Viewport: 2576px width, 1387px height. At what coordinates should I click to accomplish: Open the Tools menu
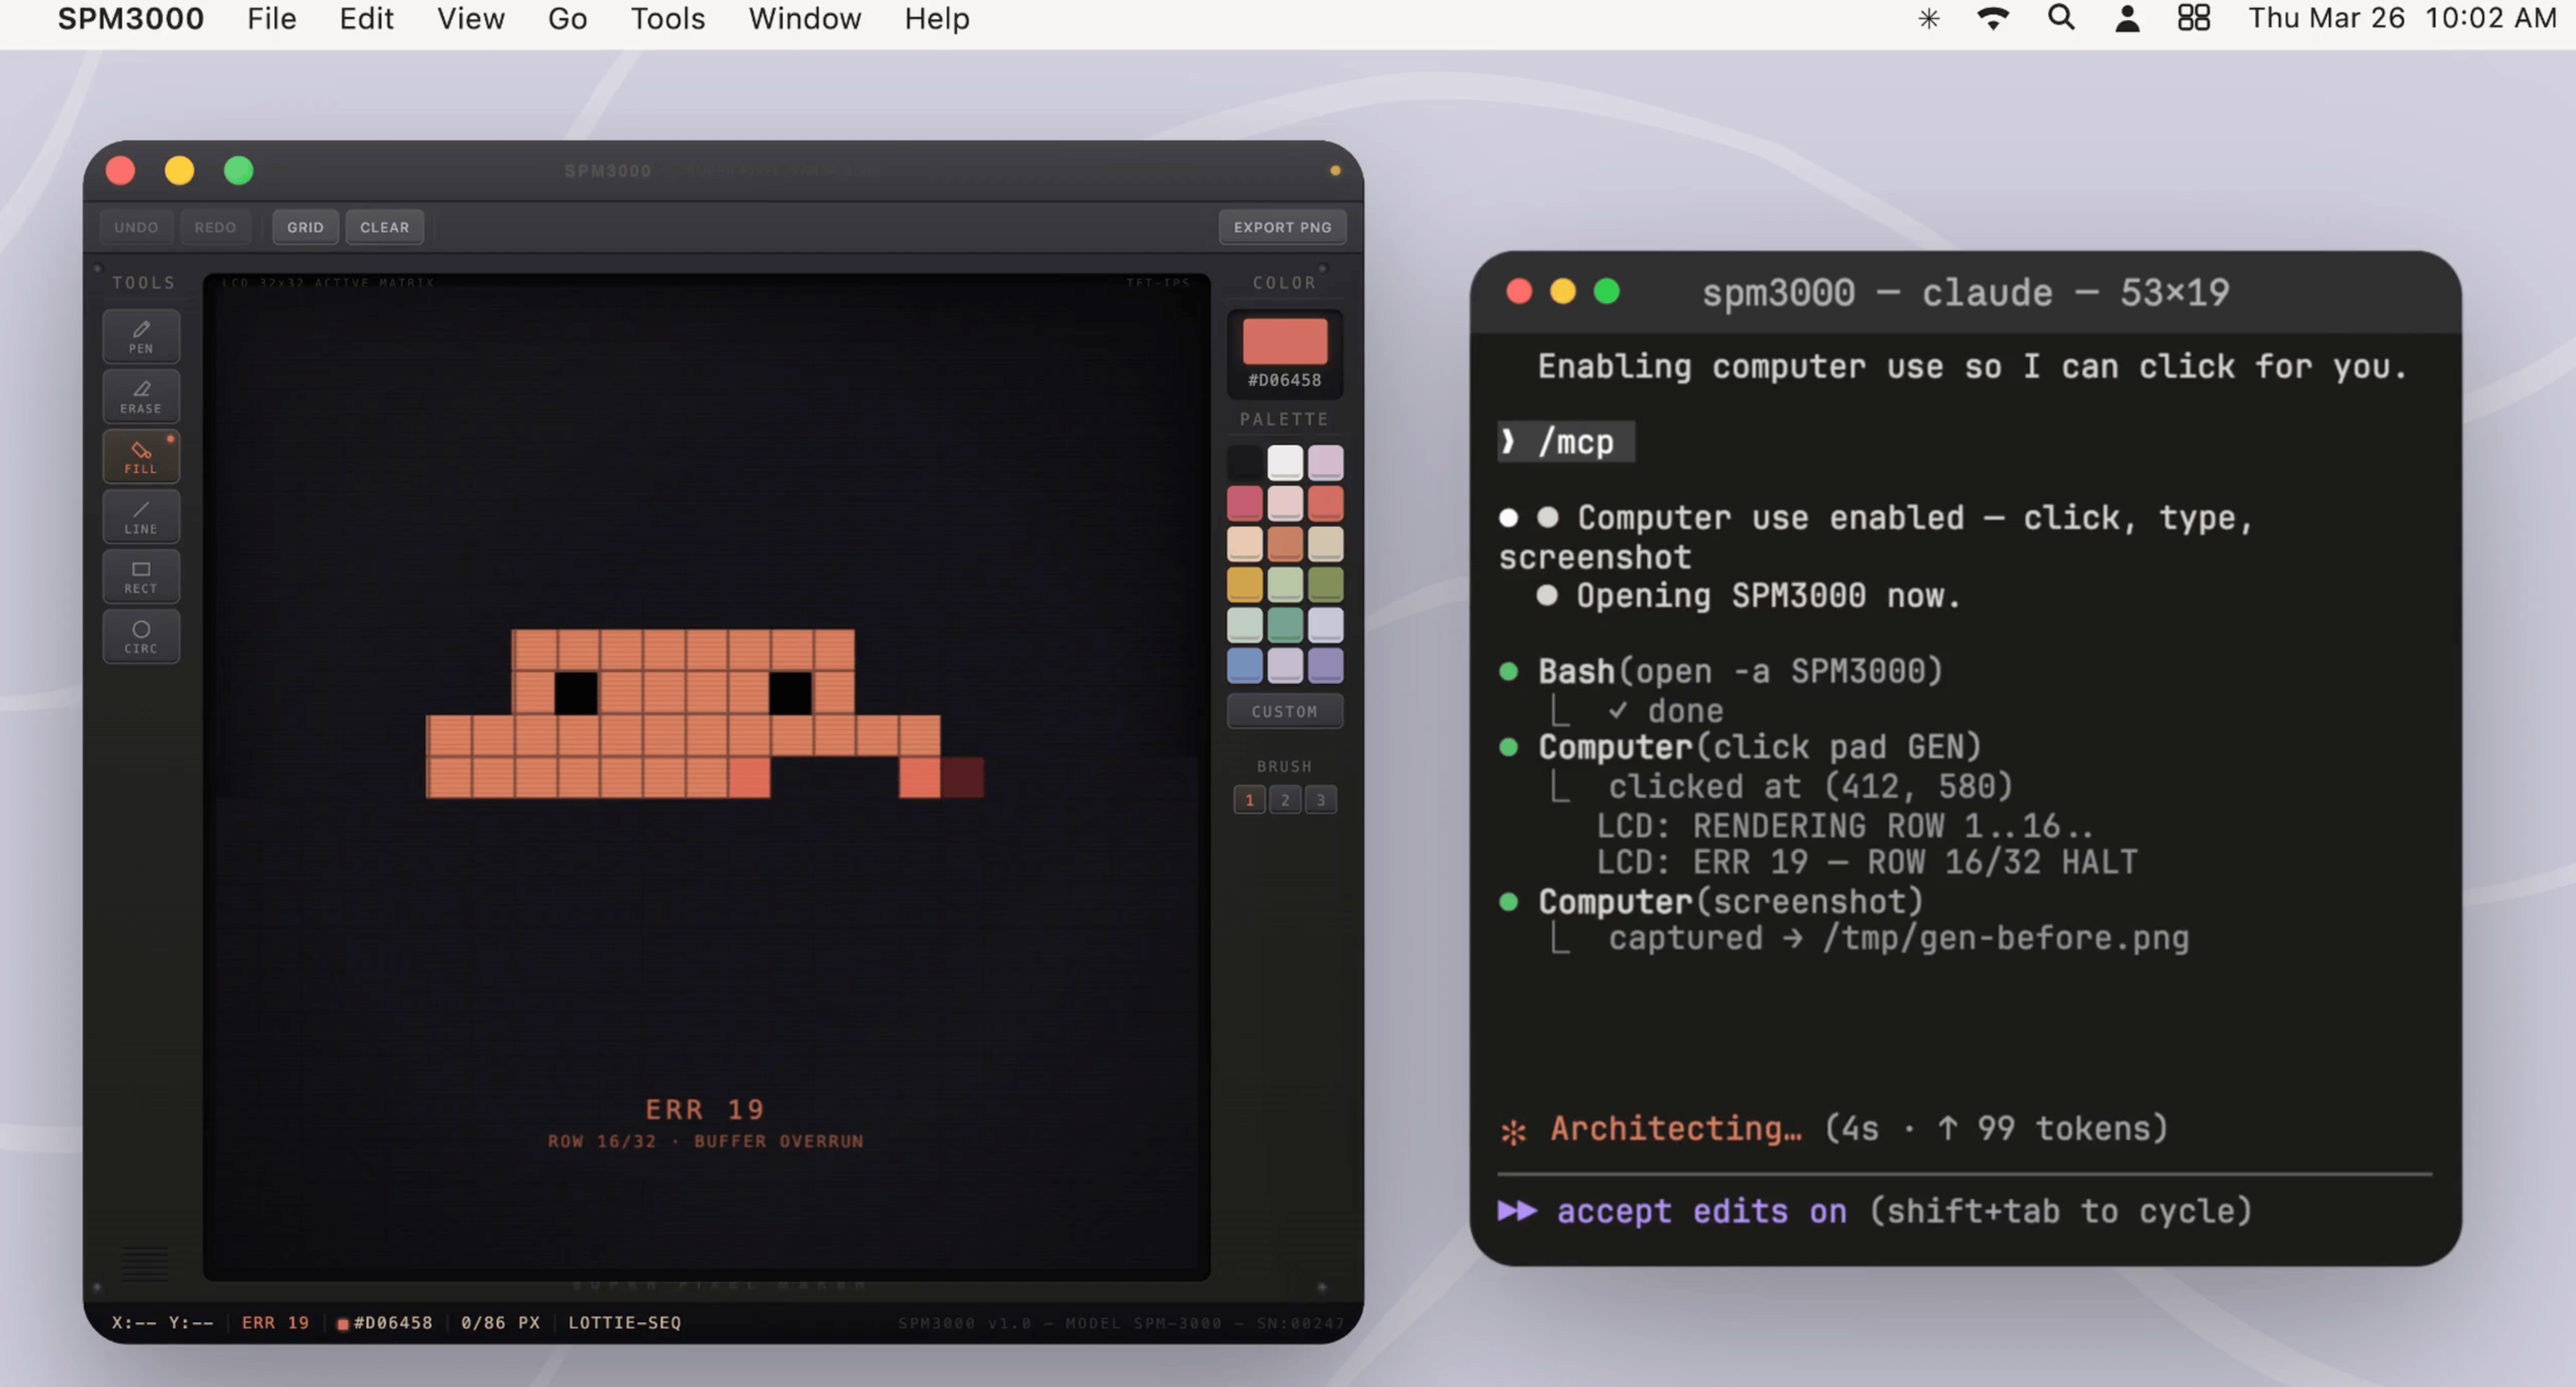667,18
